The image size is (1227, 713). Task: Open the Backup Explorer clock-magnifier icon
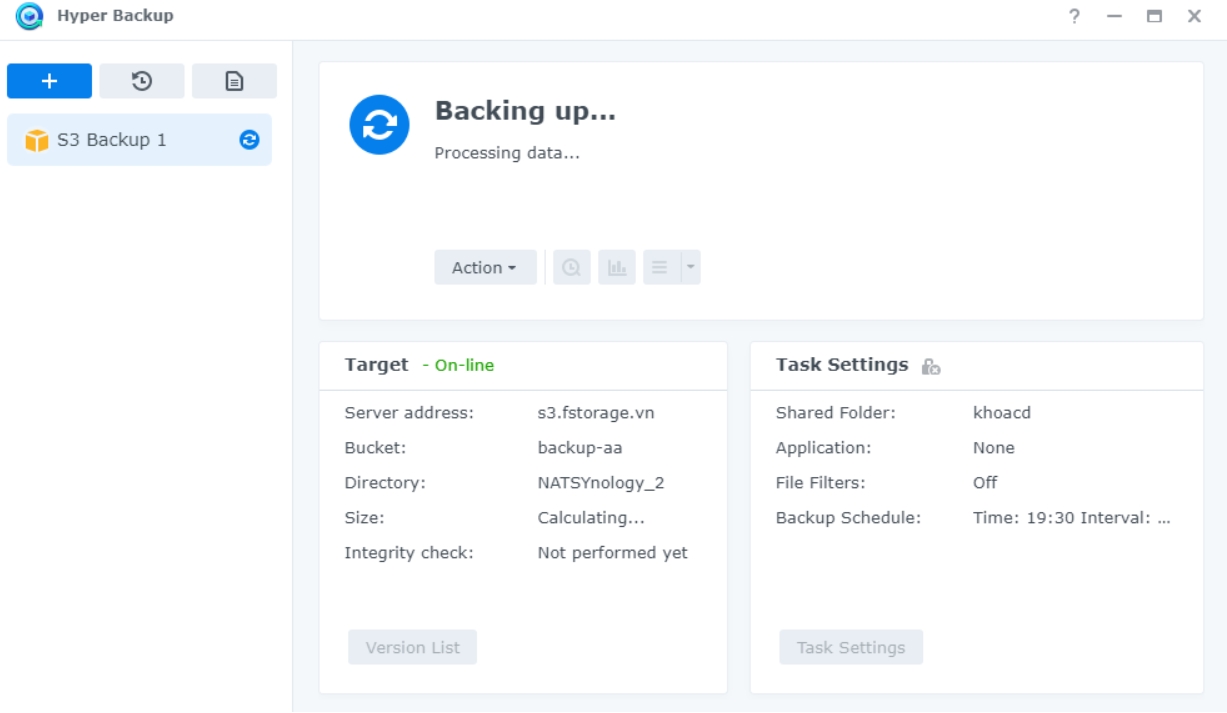571,267
